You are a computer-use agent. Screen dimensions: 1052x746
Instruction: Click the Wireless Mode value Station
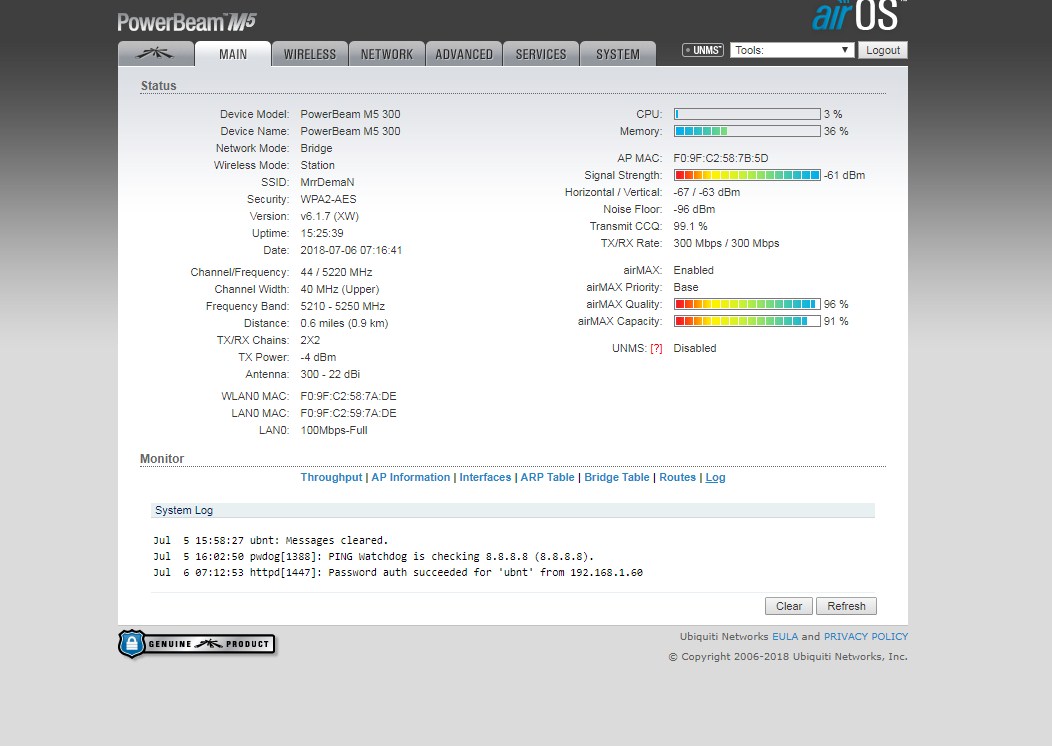317,165
